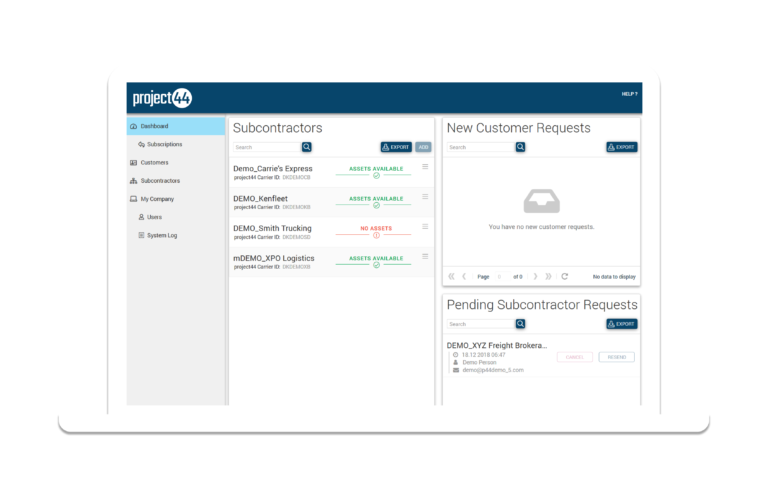Open Subcontractors in the sidebar

pyautogui.click(x=160, y=181)
